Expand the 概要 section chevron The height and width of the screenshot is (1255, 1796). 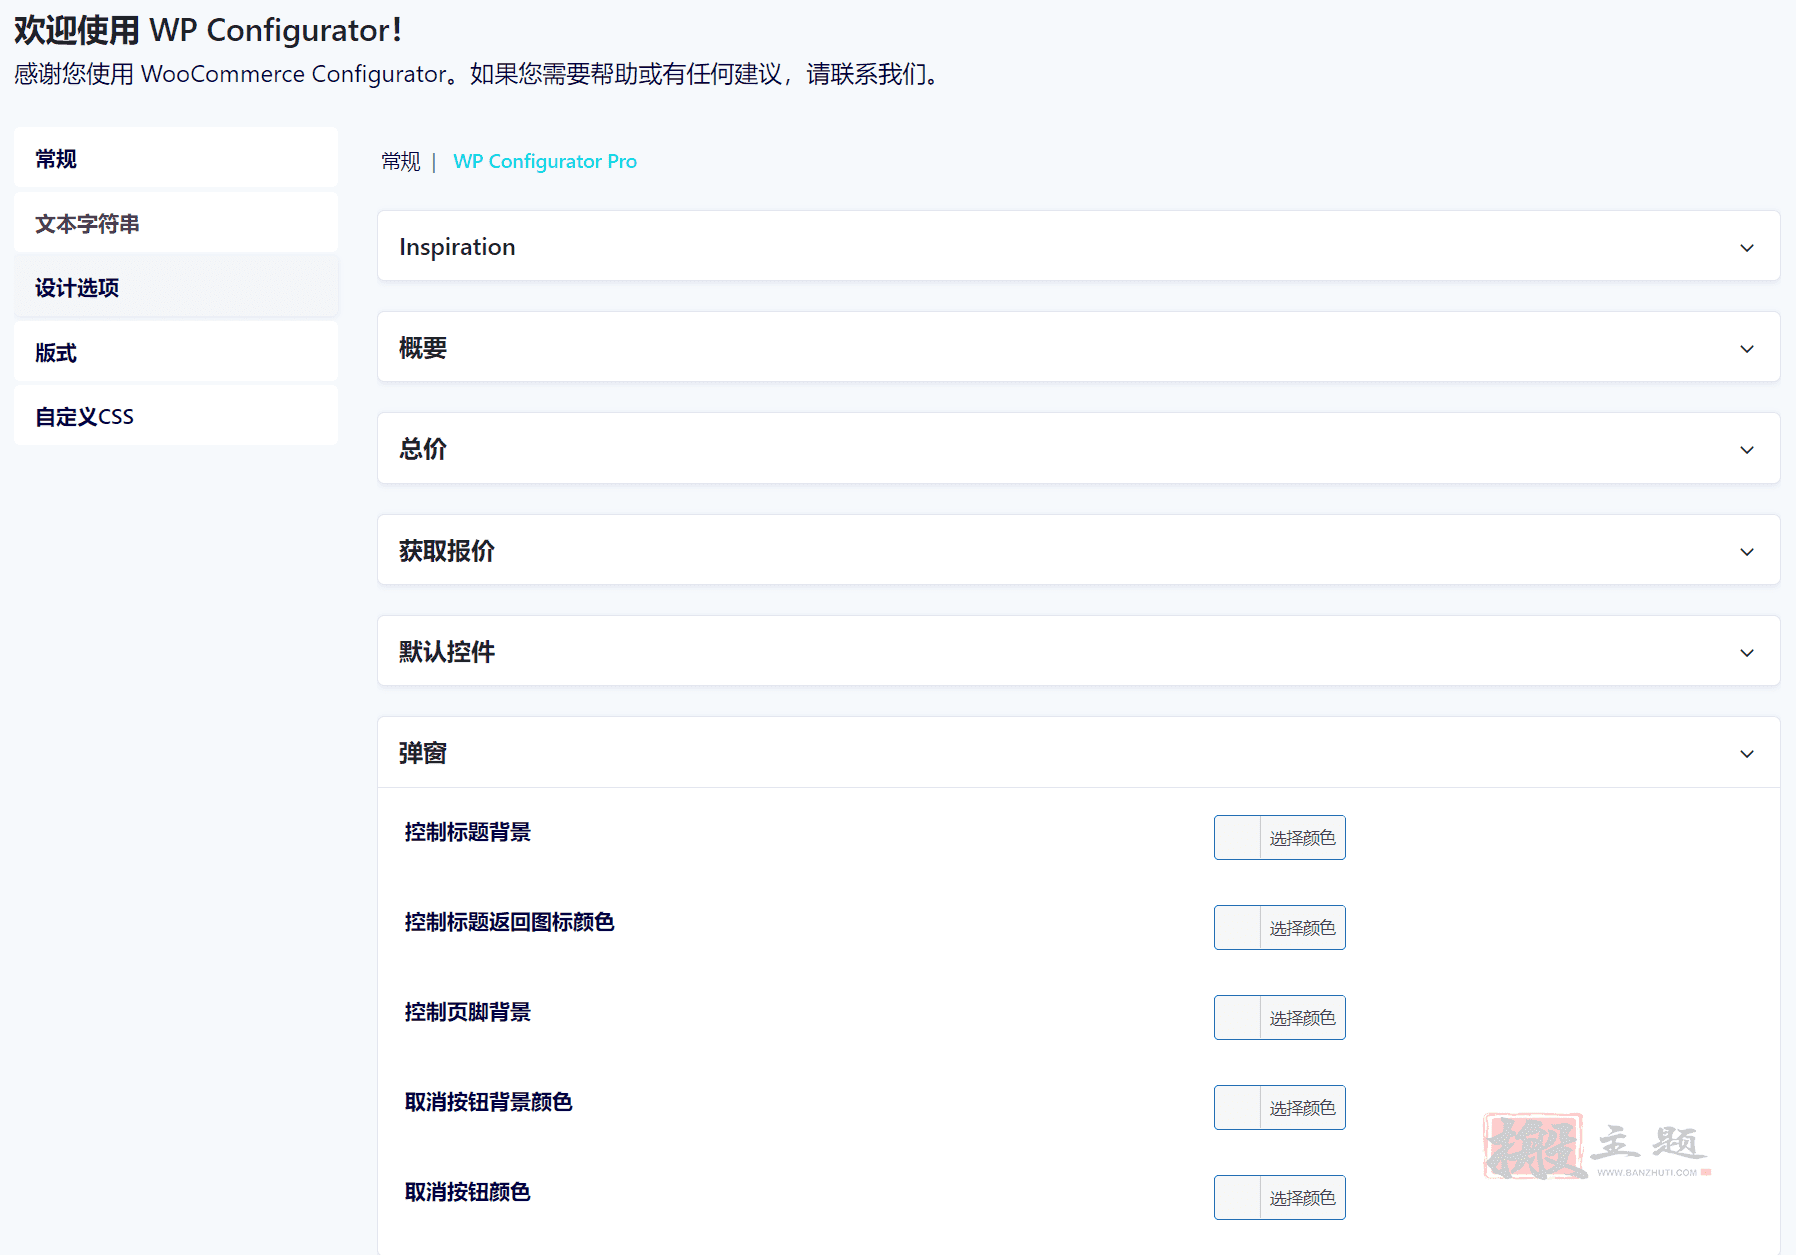(1747, 348)
